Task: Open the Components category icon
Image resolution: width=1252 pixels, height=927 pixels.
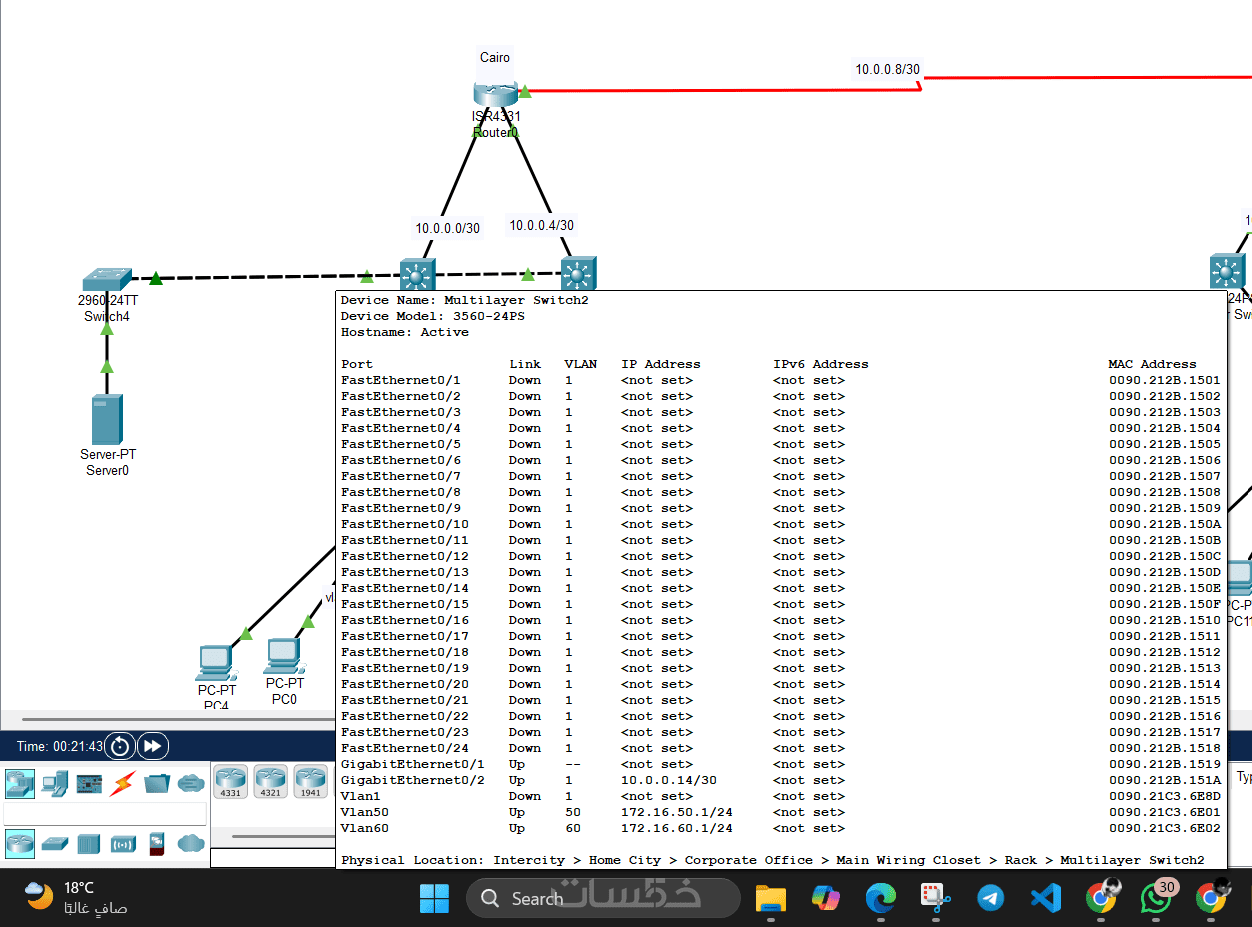Action: [x=89, y=783]
